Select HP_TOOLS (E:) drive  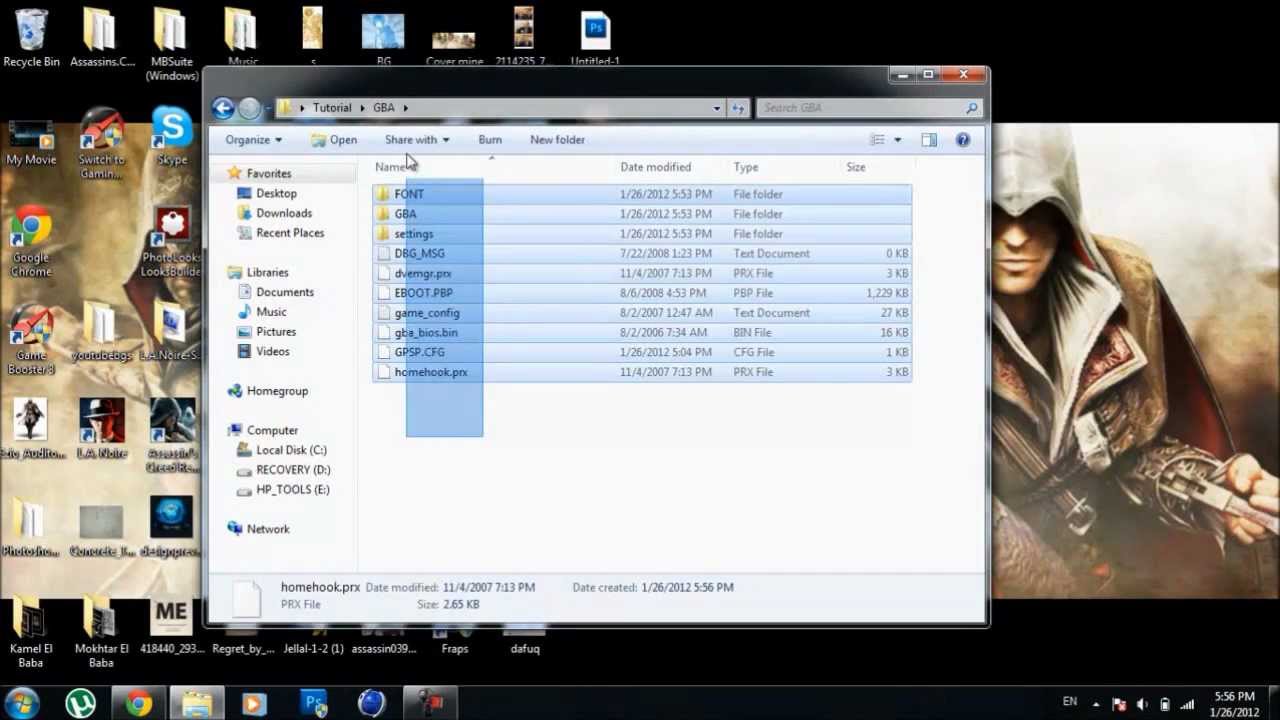(293, 490)
